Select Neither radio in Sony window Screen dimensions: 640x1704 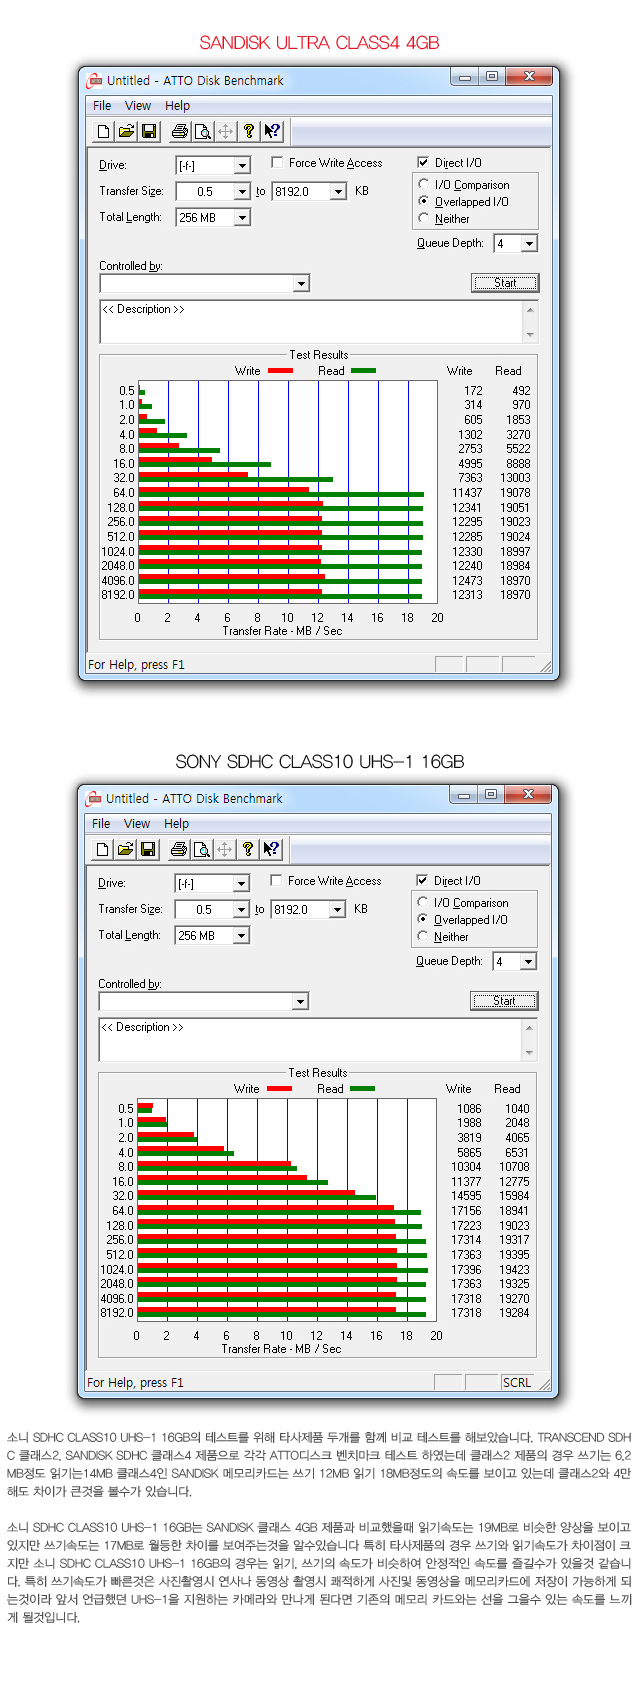click(x=423, y=936)
